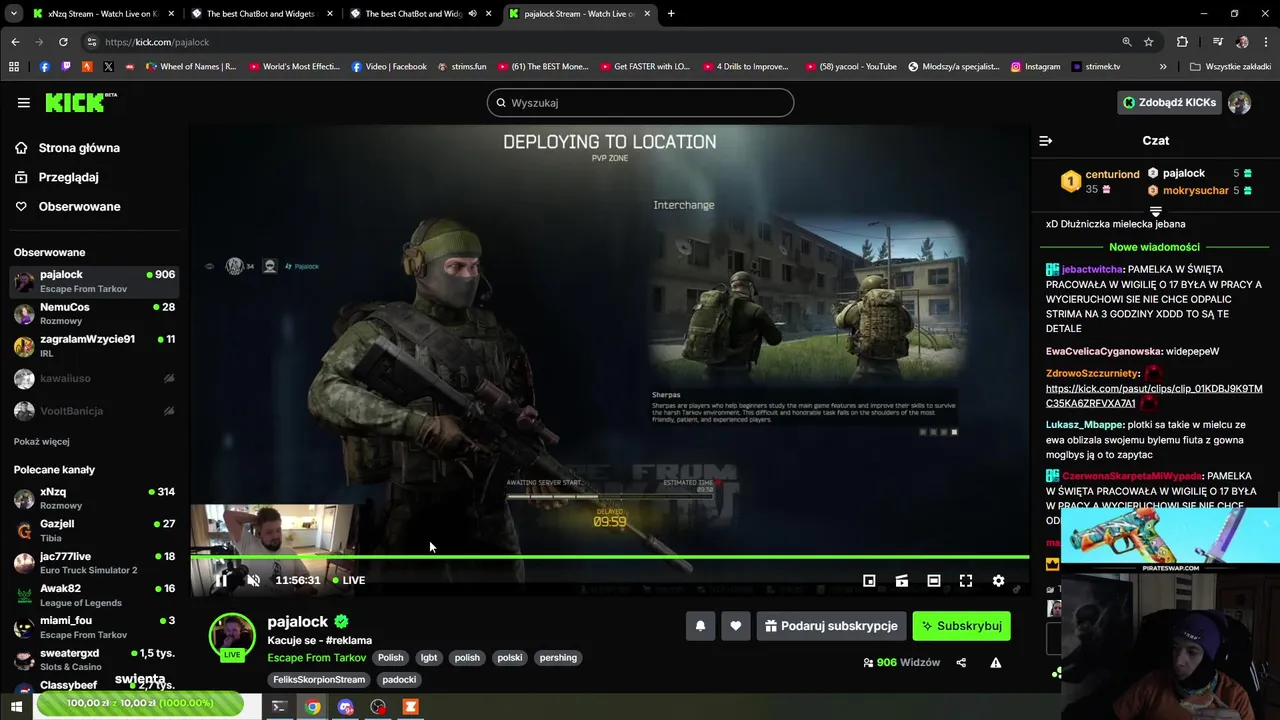Image resolution: width=1280 pixels, height=720 pixels.
Task: Click the lgbt stream tag
Action: click(x=429, y=658)
